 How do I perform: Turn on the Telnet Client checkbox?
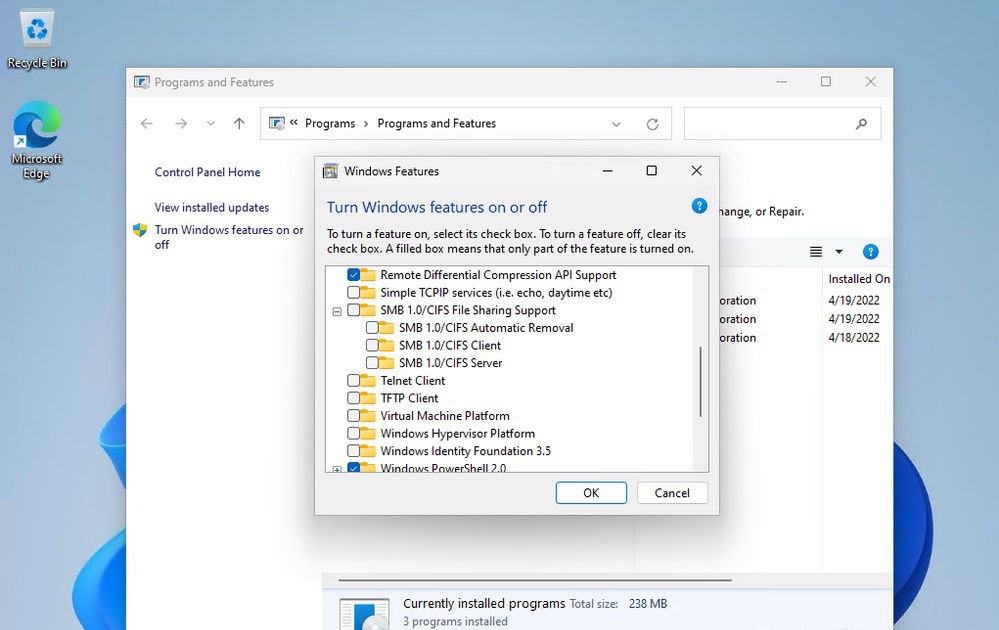coord(354,380)
